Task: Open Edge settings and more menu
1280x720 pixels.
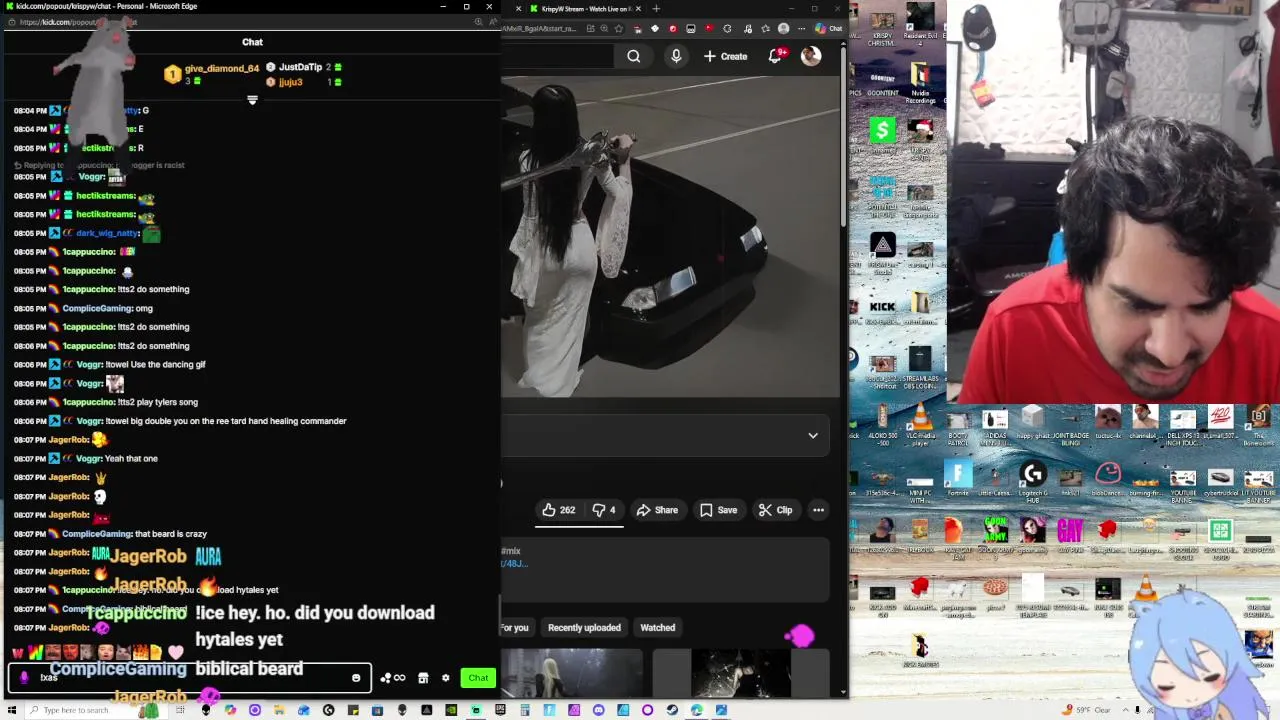Action: pos(803,28)
